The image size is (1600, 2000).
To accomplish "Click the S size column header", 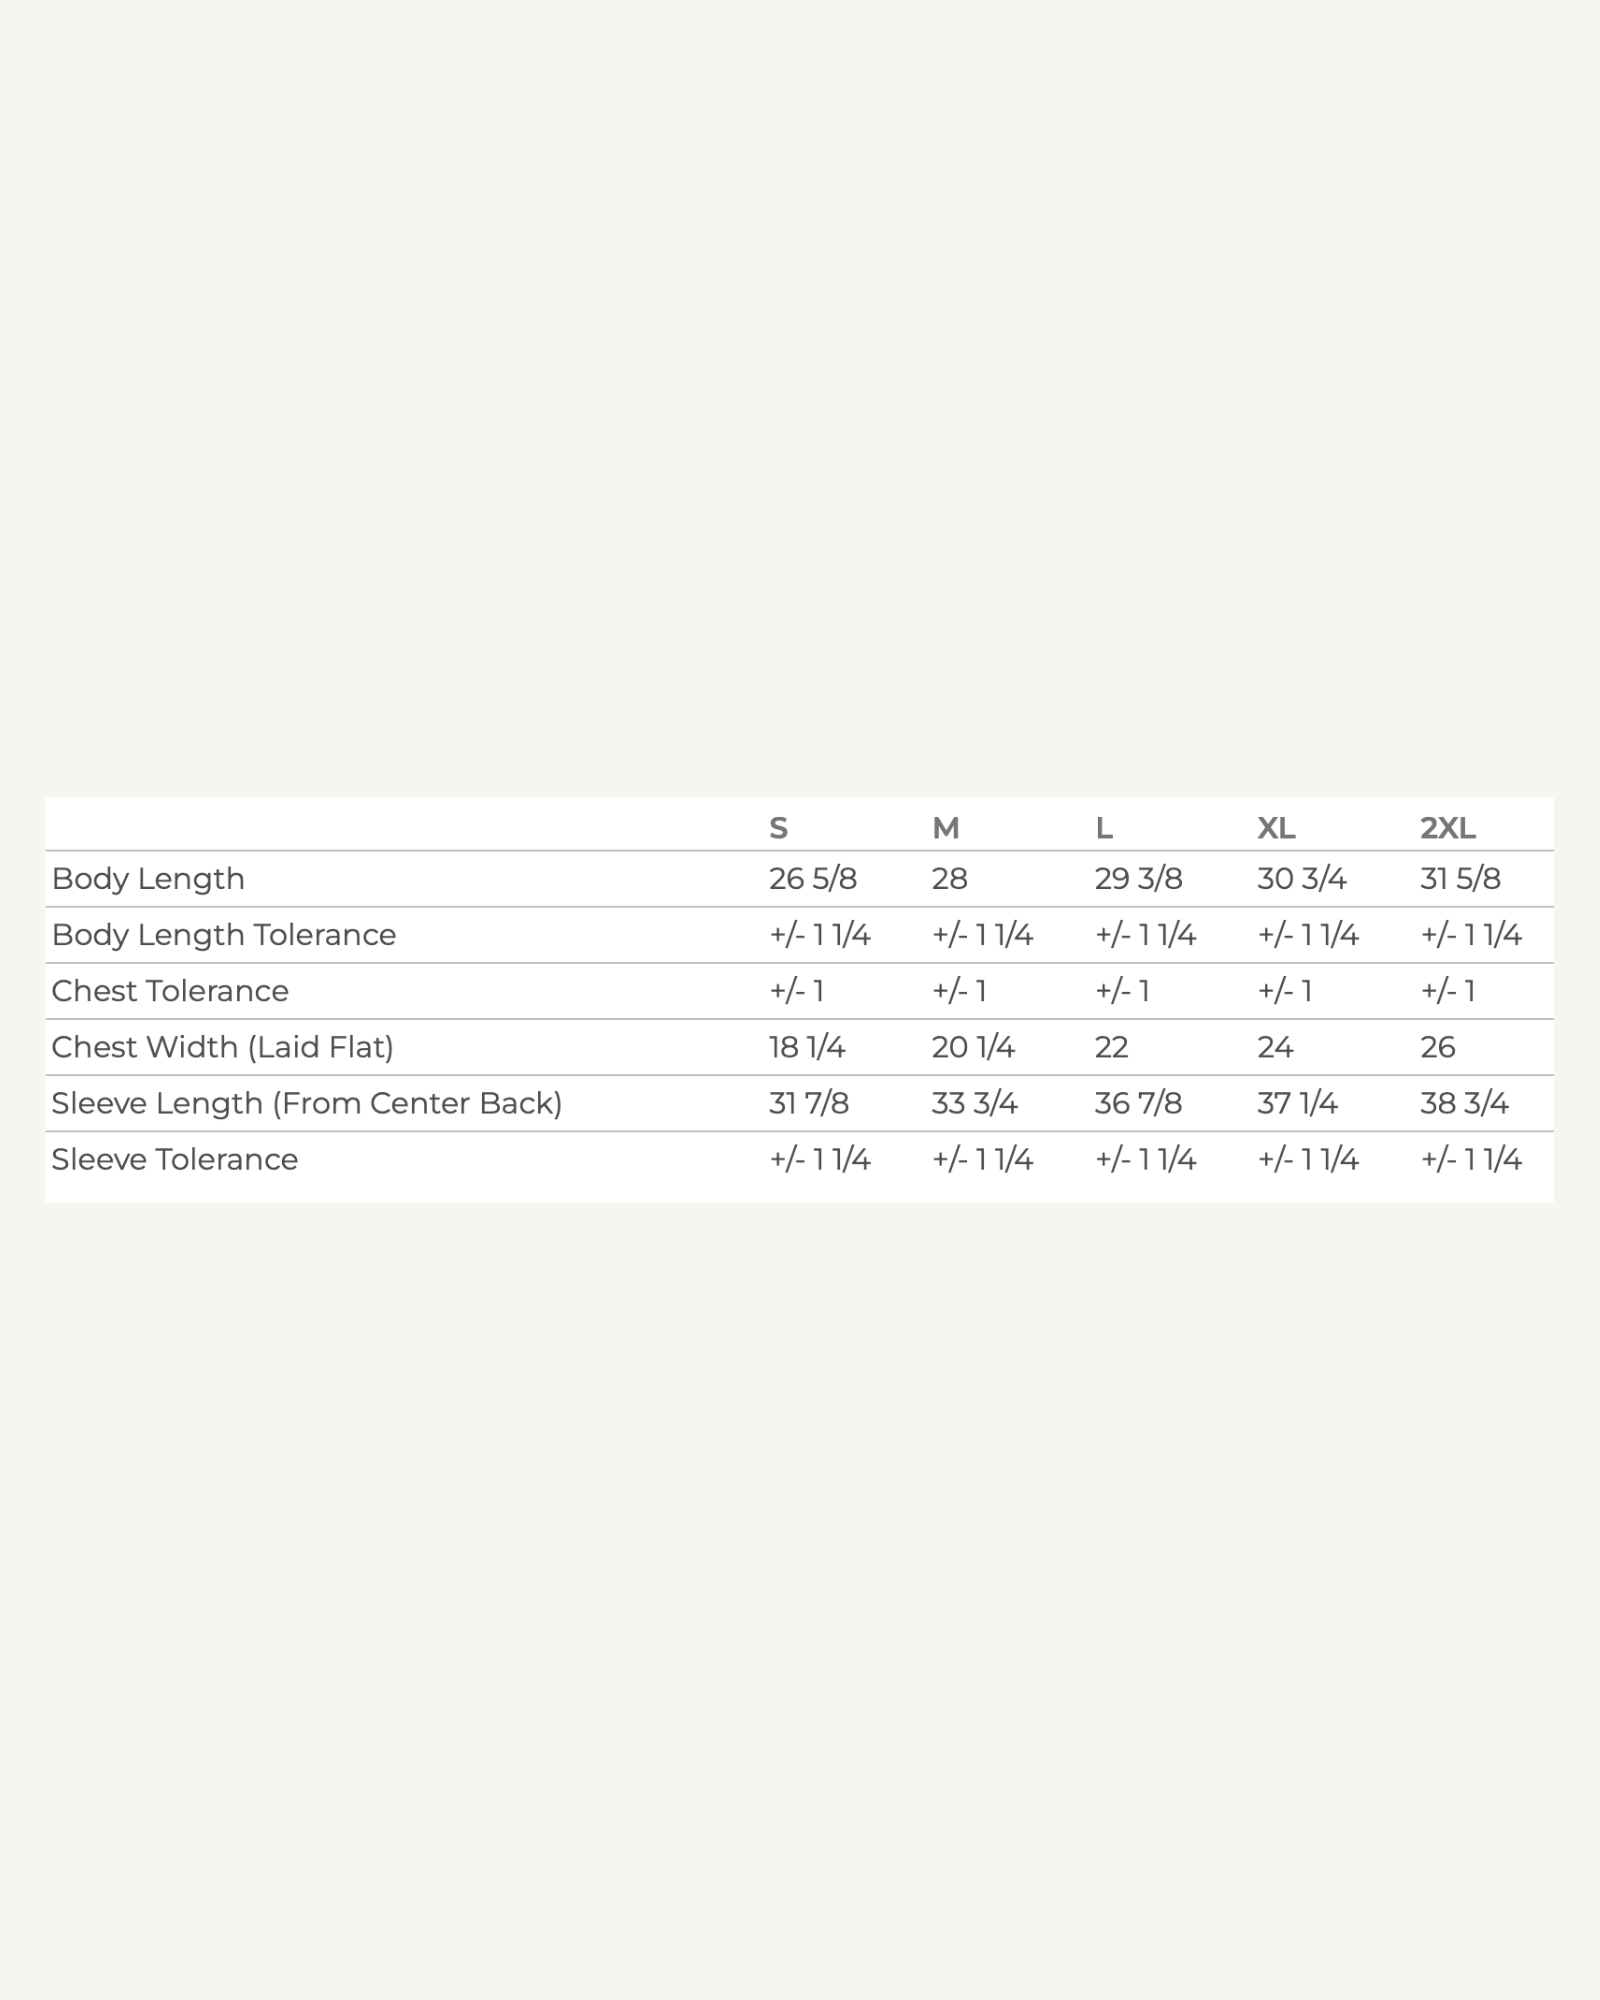I will pyautogui.click(x=778, y=828).
